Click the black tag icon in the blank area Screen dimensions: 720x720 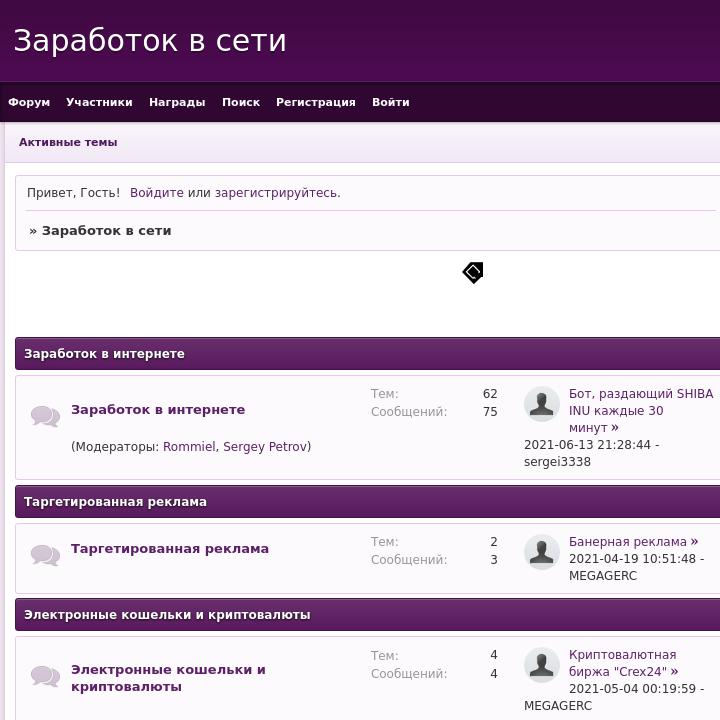click(x=473, y=273)
